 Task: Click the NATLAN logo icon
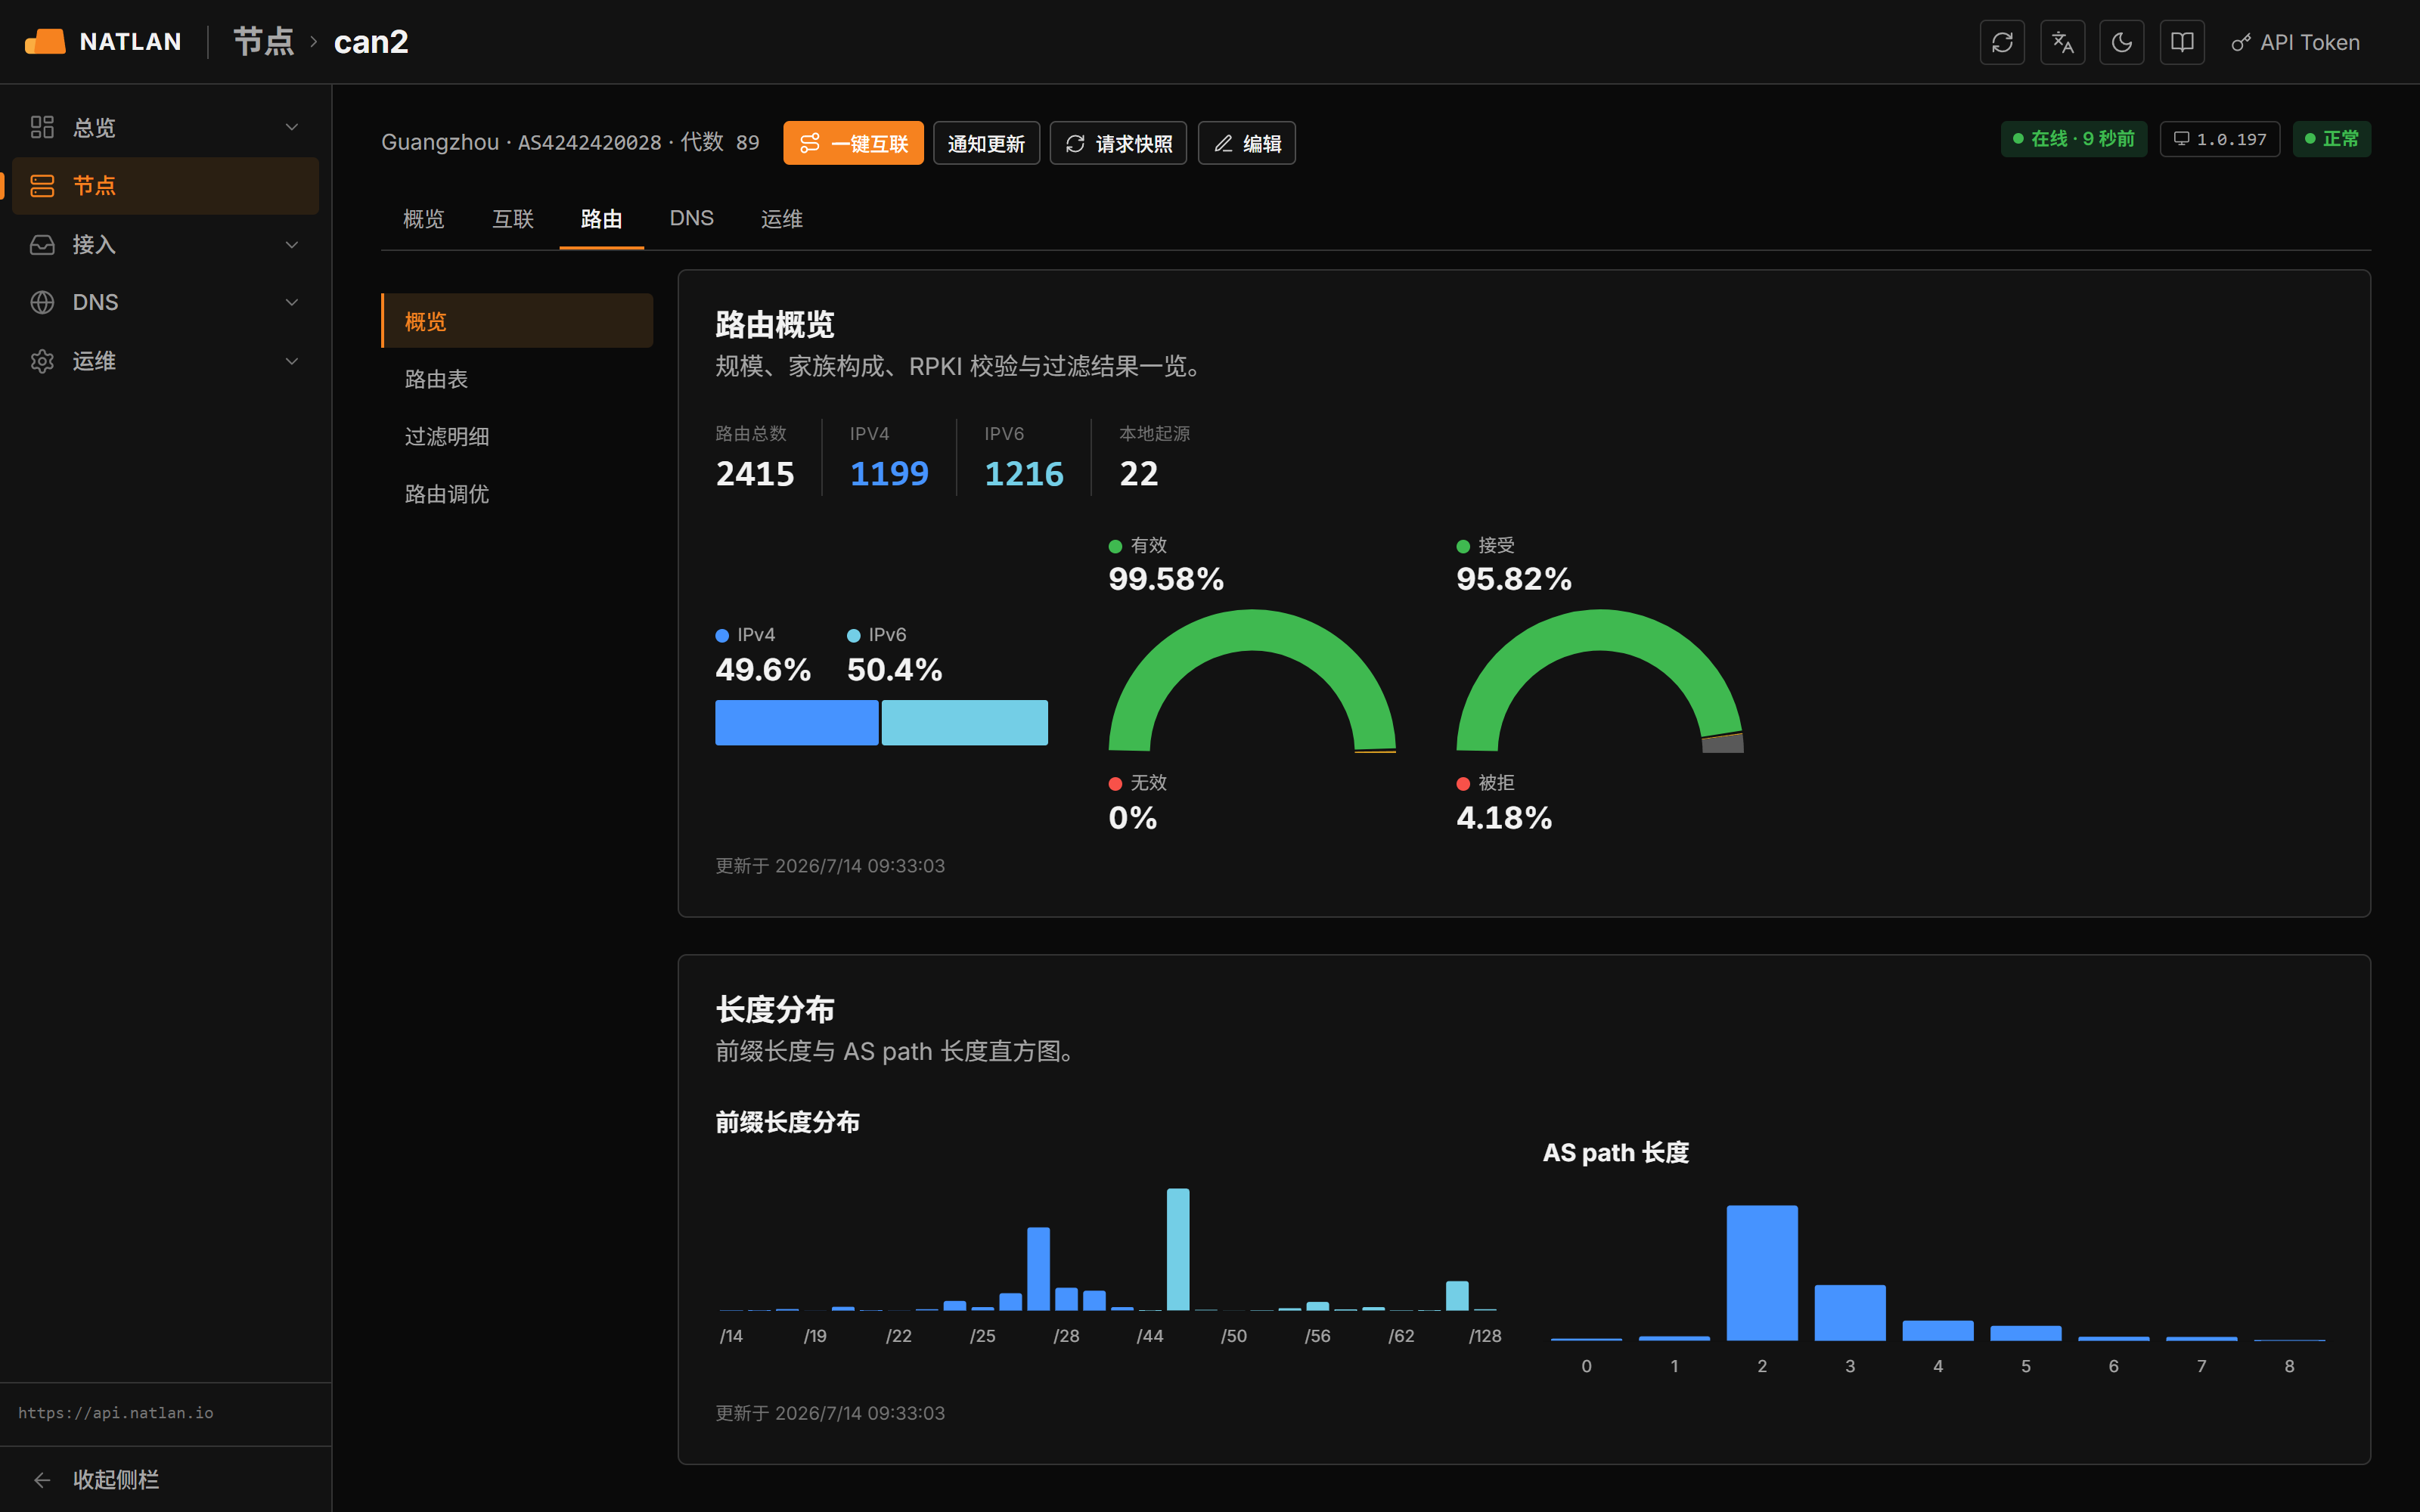point(45,42)
